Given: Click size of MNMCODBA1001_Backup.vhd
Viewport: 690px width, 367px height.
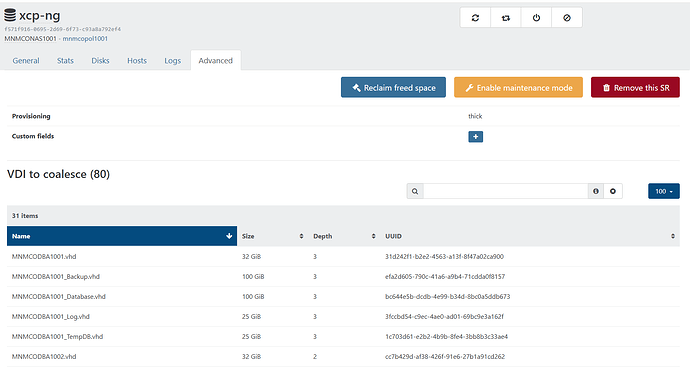Looking at the screenshot, I should click(253, 277).
